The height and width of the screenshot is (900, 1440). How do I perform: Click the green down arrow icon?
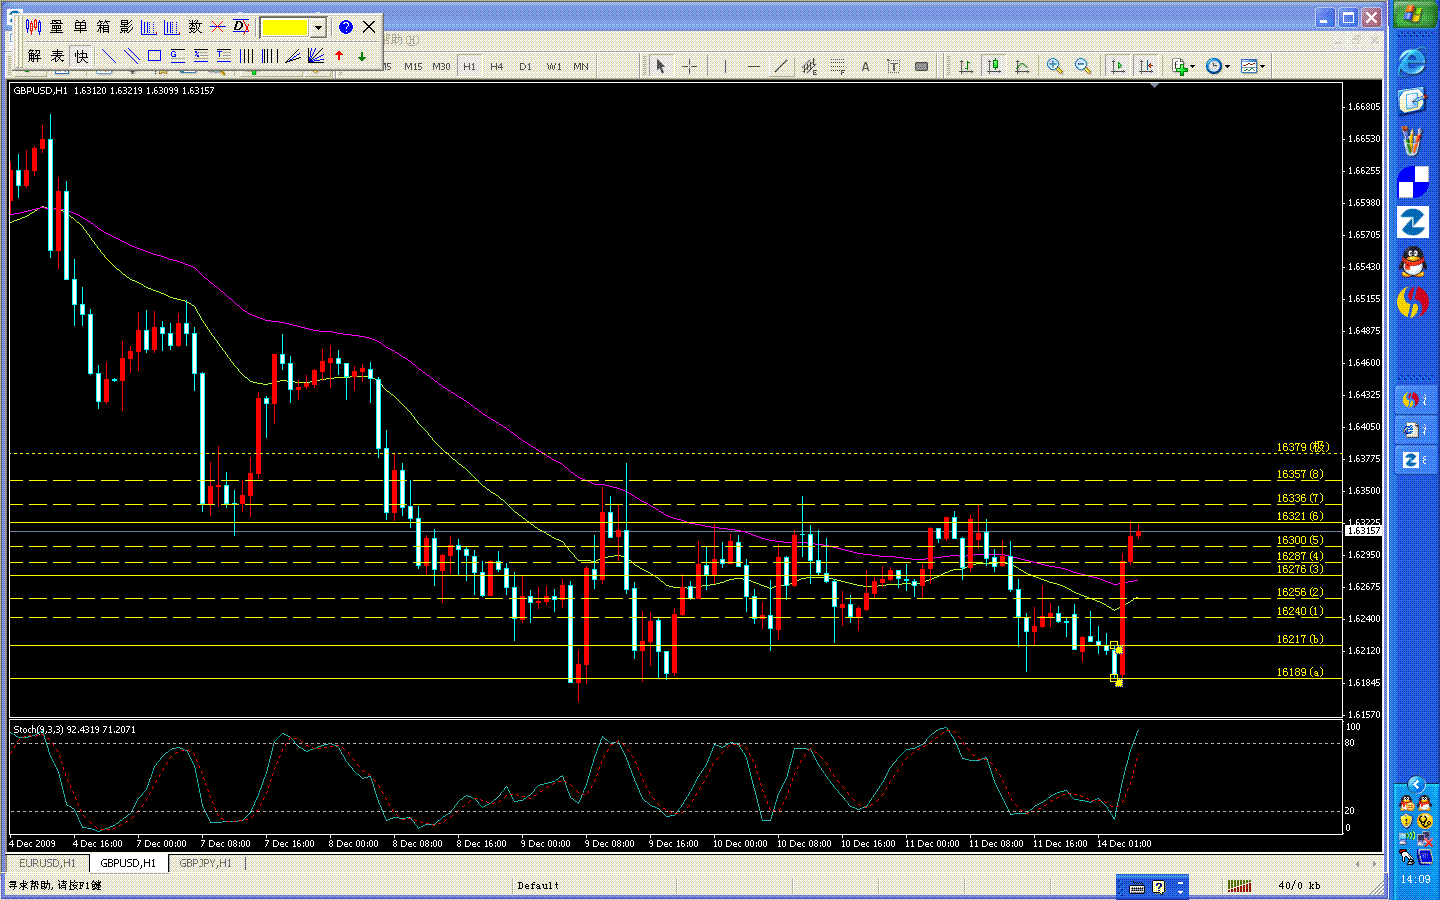point(362,56)
